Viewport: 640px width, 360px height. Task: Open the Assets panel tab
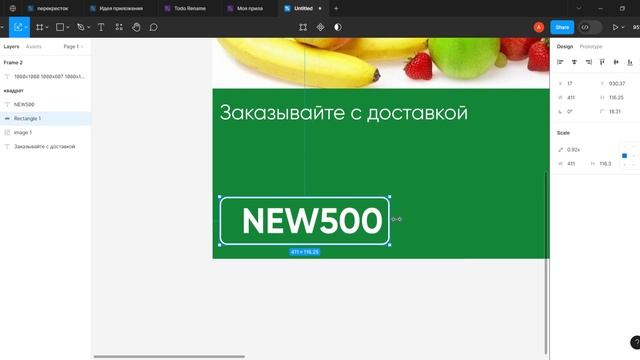pos(33,47)
